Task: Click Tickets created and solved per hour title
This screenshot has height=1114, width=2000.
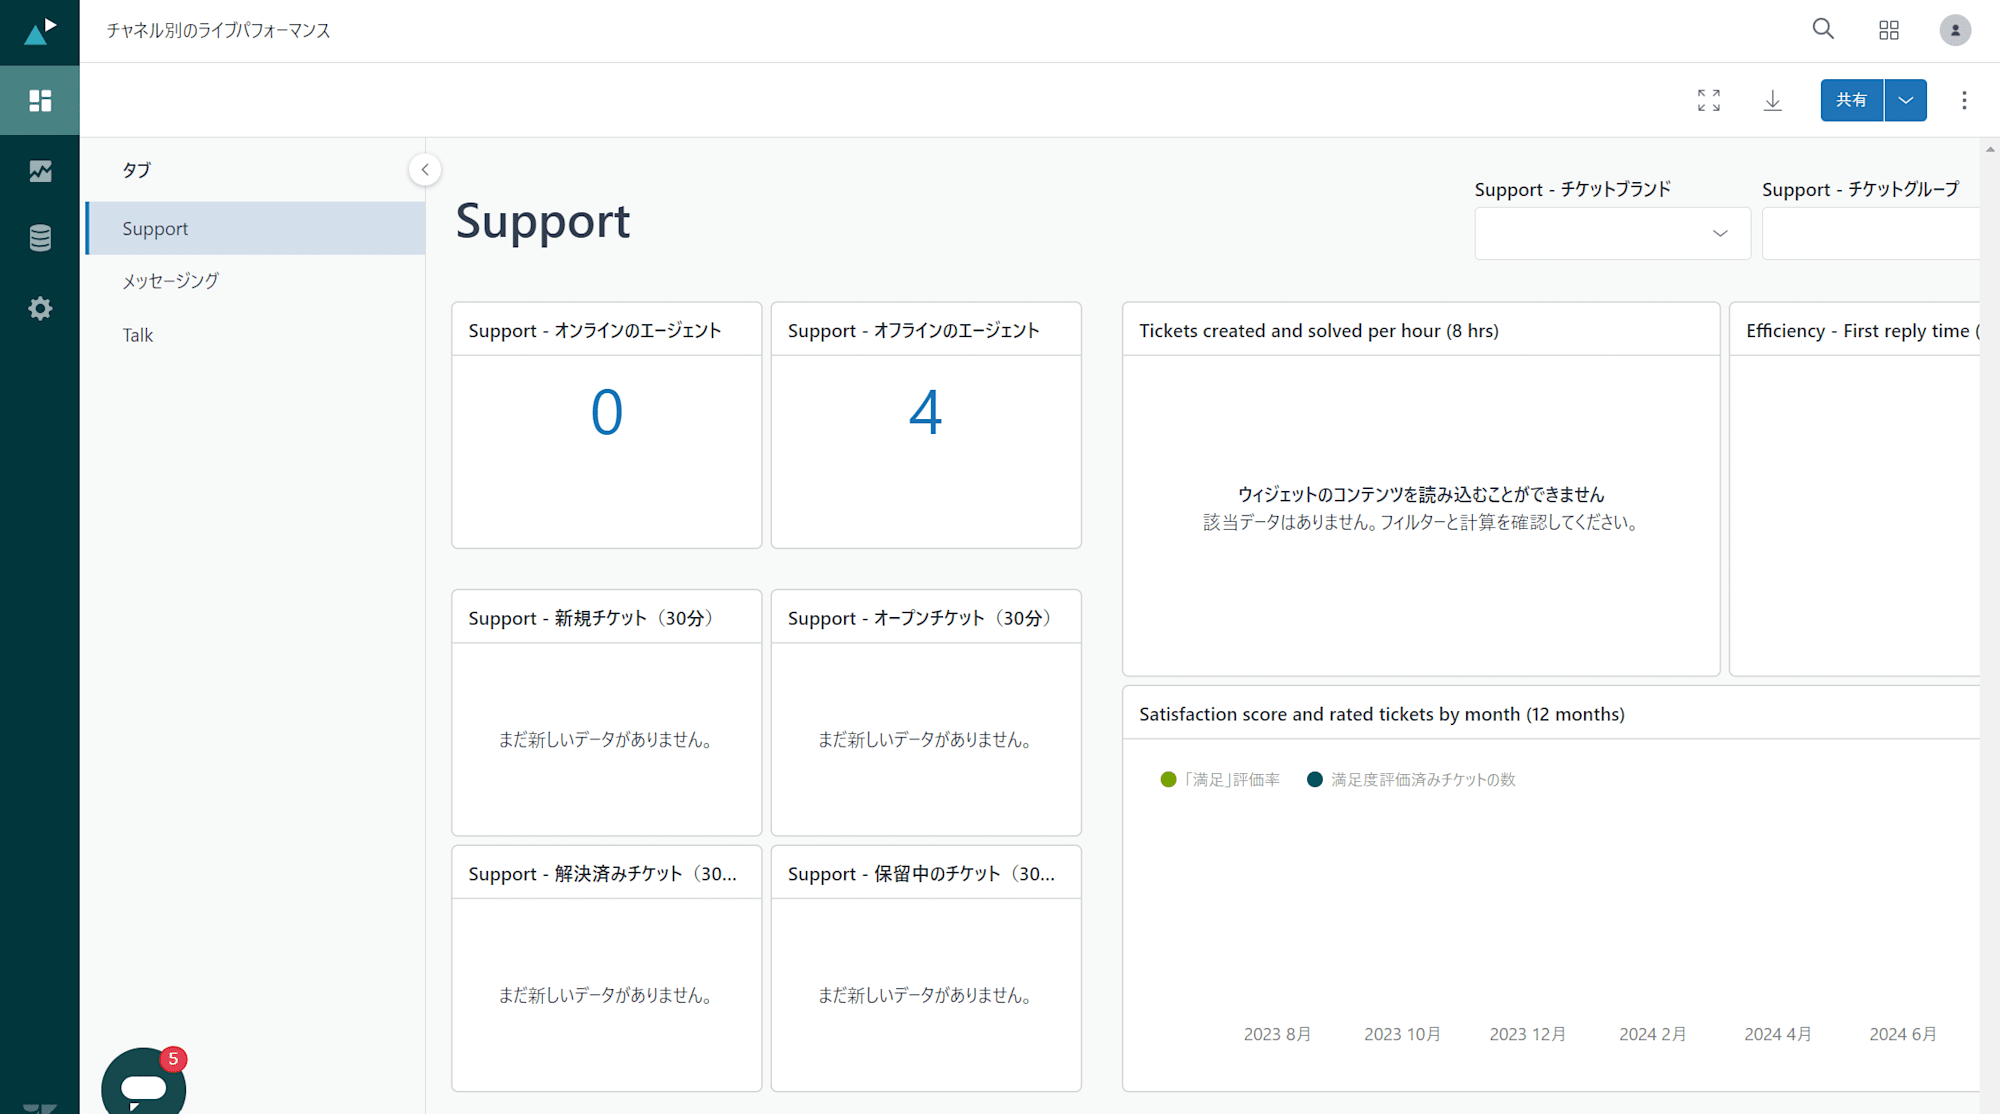Action: [1319, 330]
